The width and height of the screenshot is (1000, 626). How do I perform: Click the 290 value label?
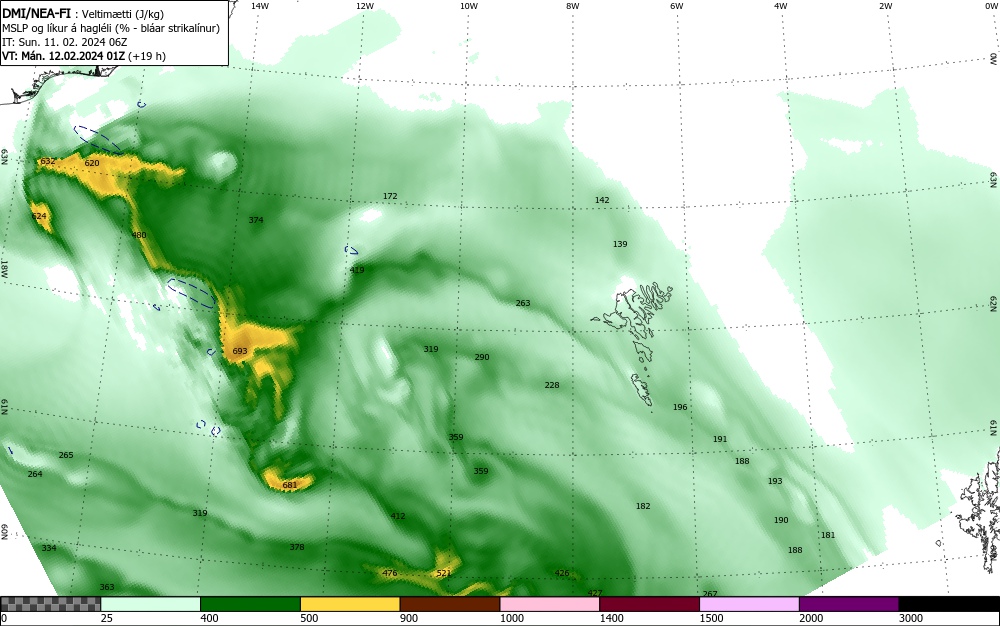[482, 357]
